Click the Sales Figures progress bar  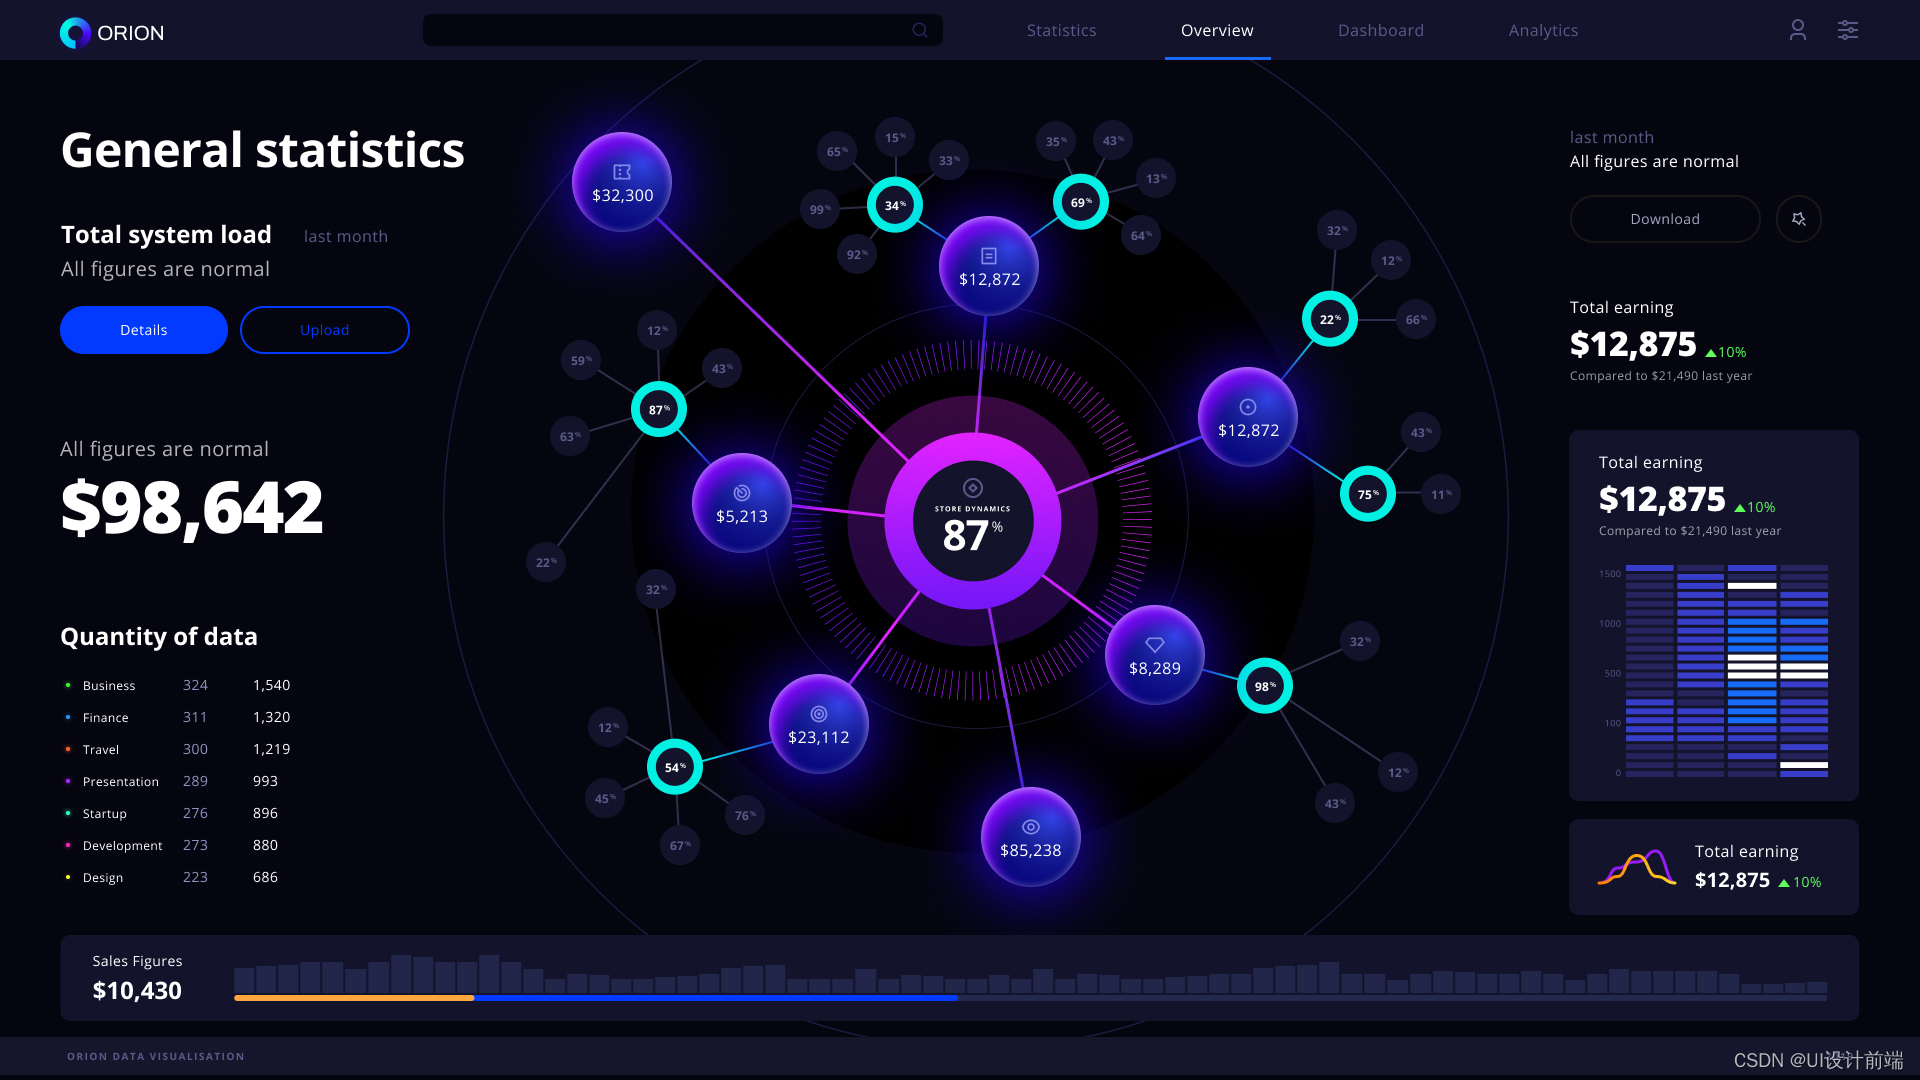(x=1030, y=997)
